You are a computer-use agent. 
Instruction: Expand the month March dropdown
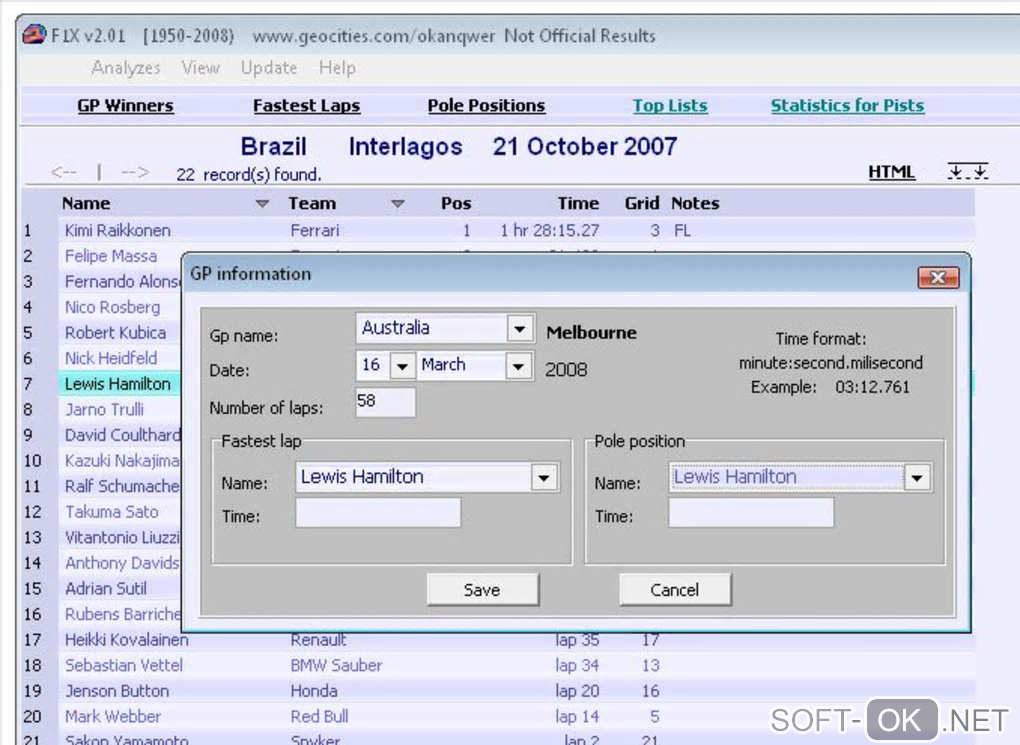coord(518,366)
